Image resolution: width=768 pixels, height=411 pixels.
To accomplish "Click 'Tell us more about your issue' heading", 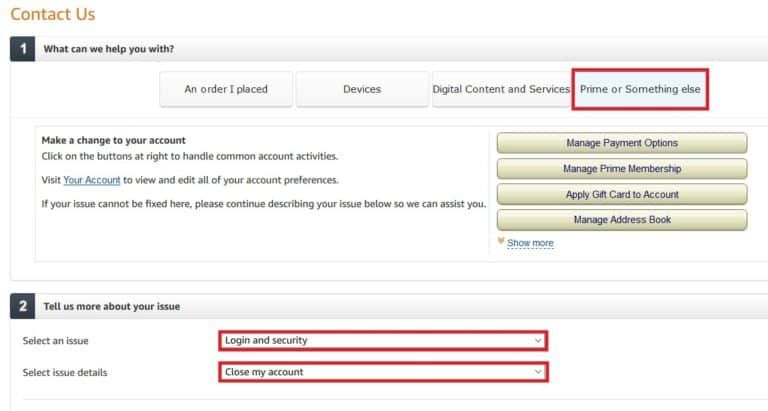I will click(112, 307).
